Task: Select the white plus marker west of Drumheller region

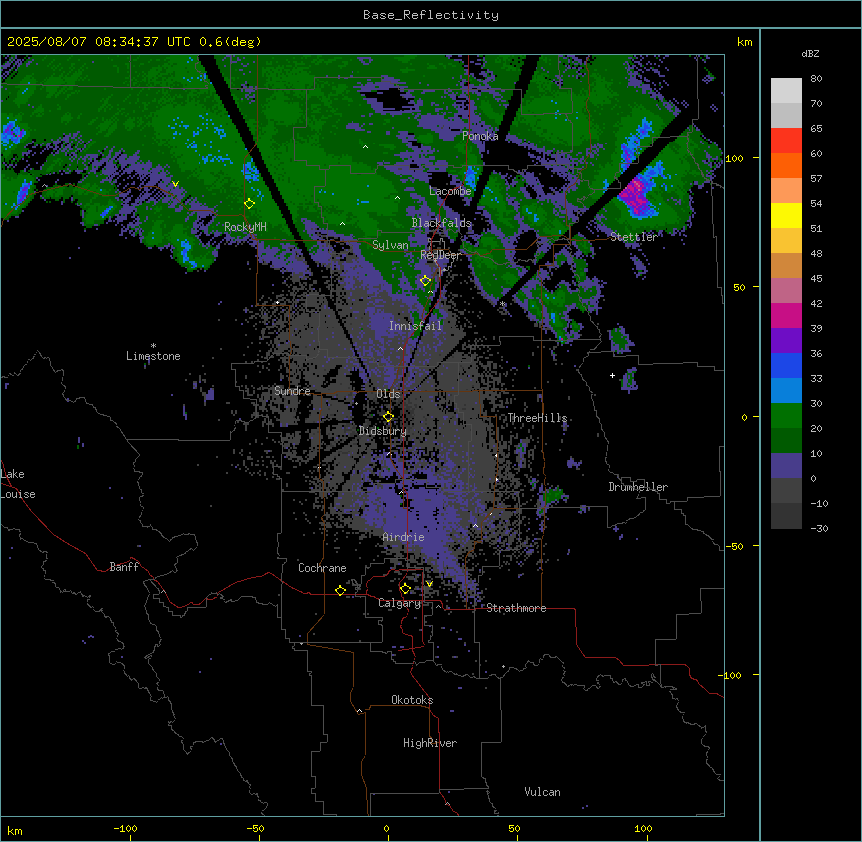Action: click(612, 375)
